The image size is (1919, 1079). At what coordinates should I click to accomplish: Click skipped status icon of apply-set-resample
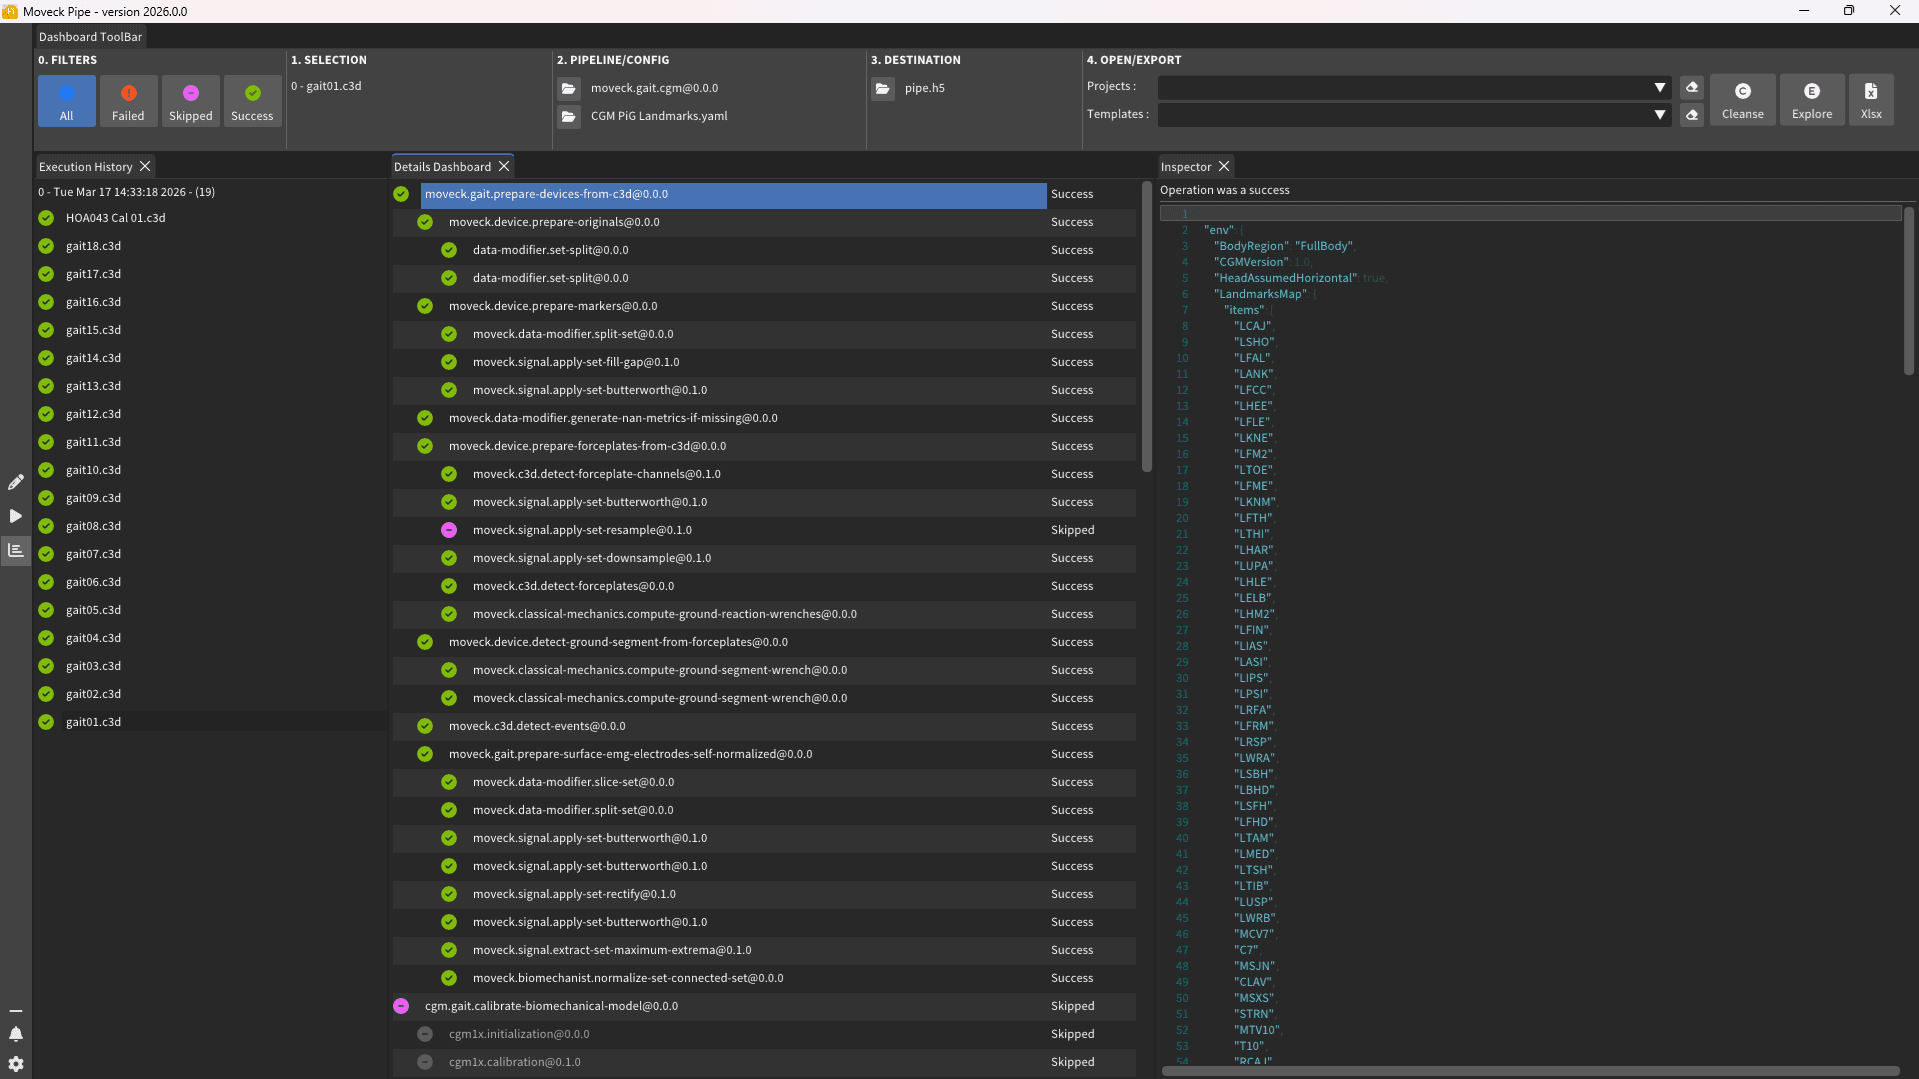pyautogui.click(x=449, y=530)
